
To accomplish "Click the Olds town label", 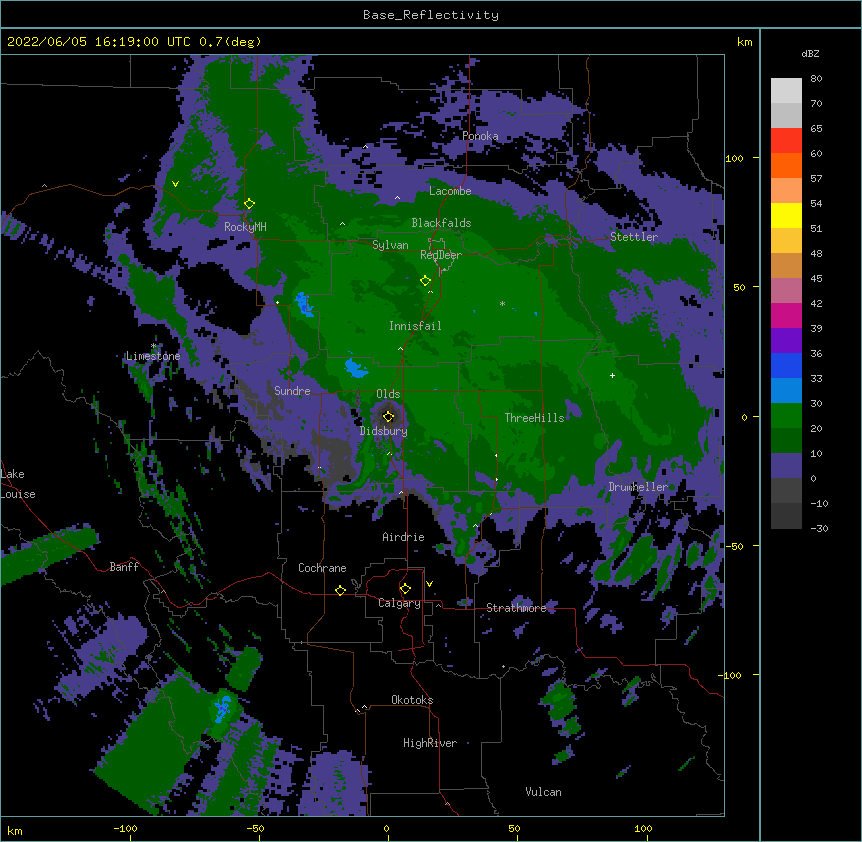I will click(388, 394).
